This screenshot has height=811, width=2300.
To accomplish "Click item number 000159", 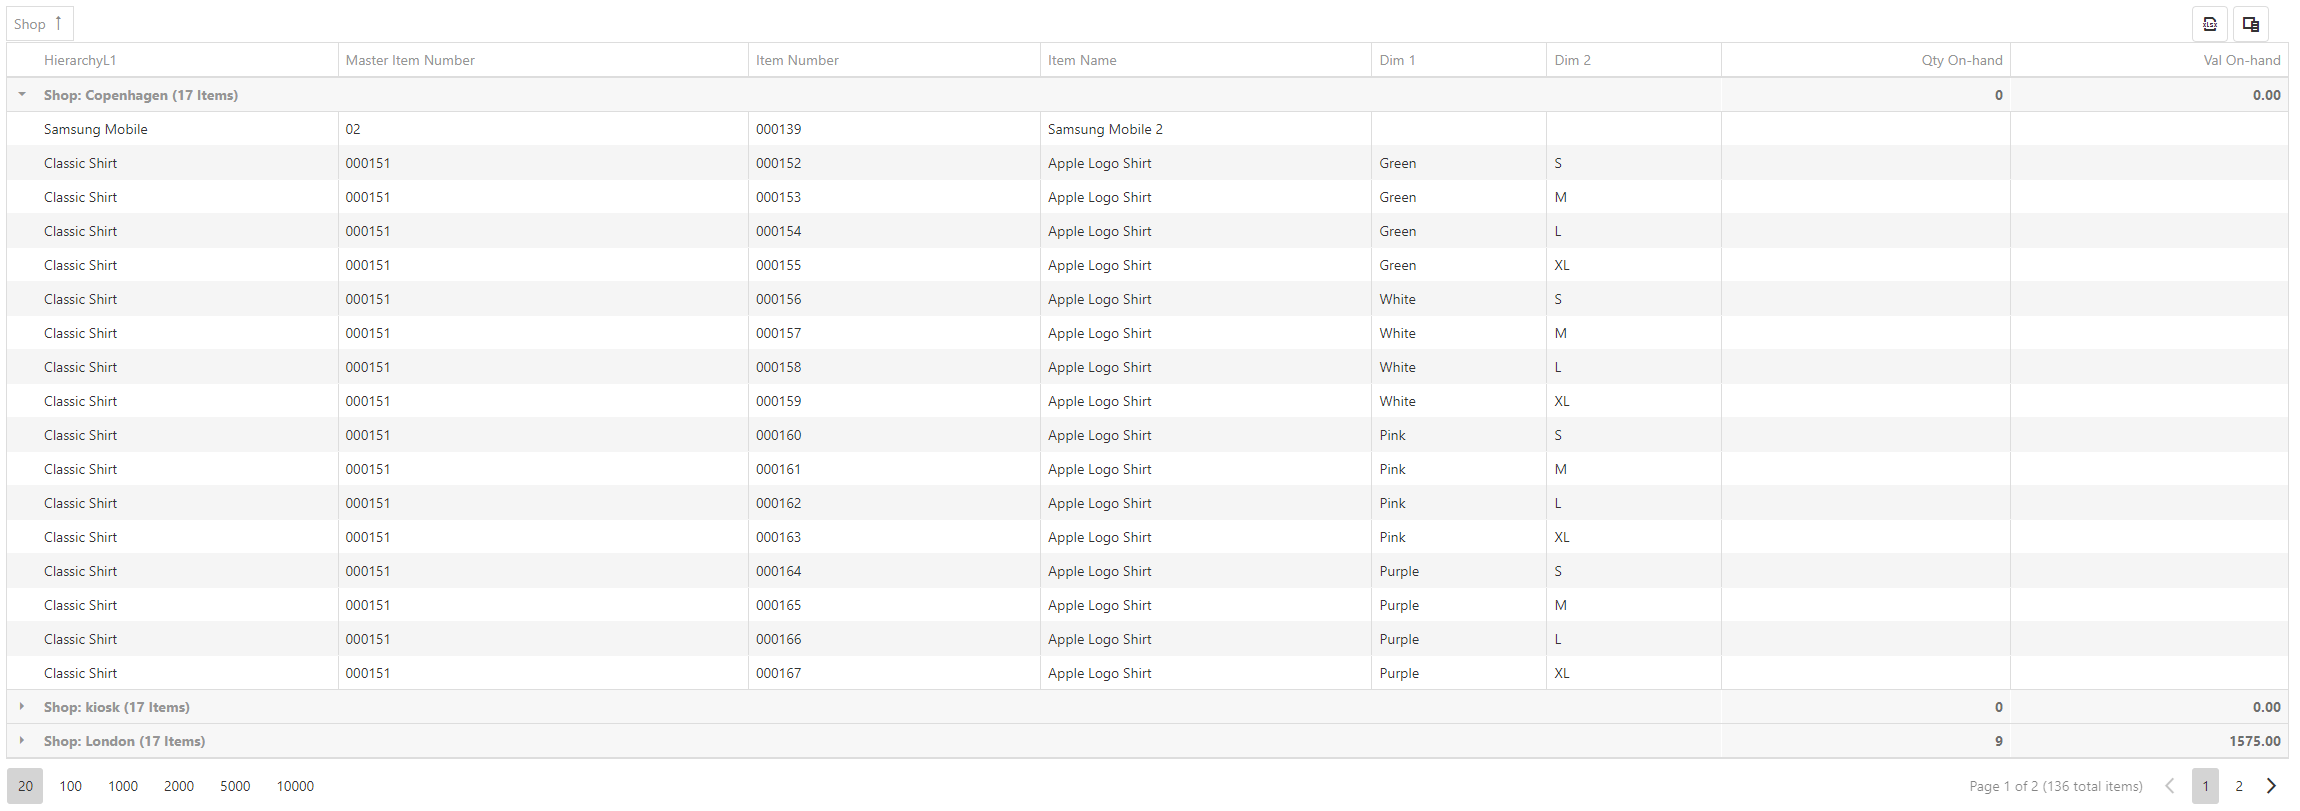I will (778, 401).
